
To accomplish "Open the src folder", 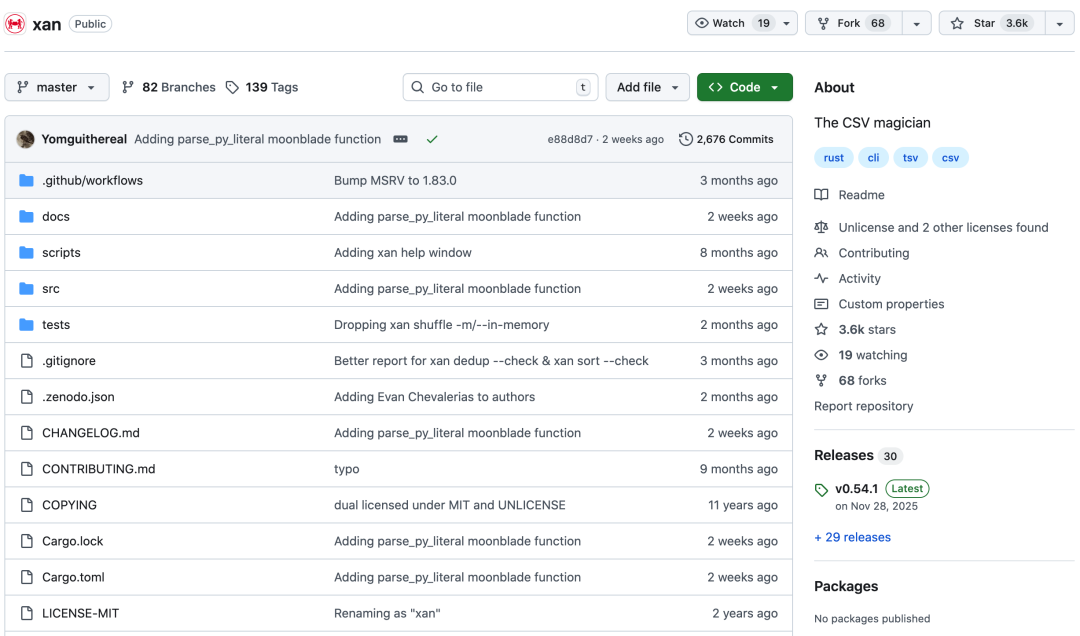I will tap(51, 289).
